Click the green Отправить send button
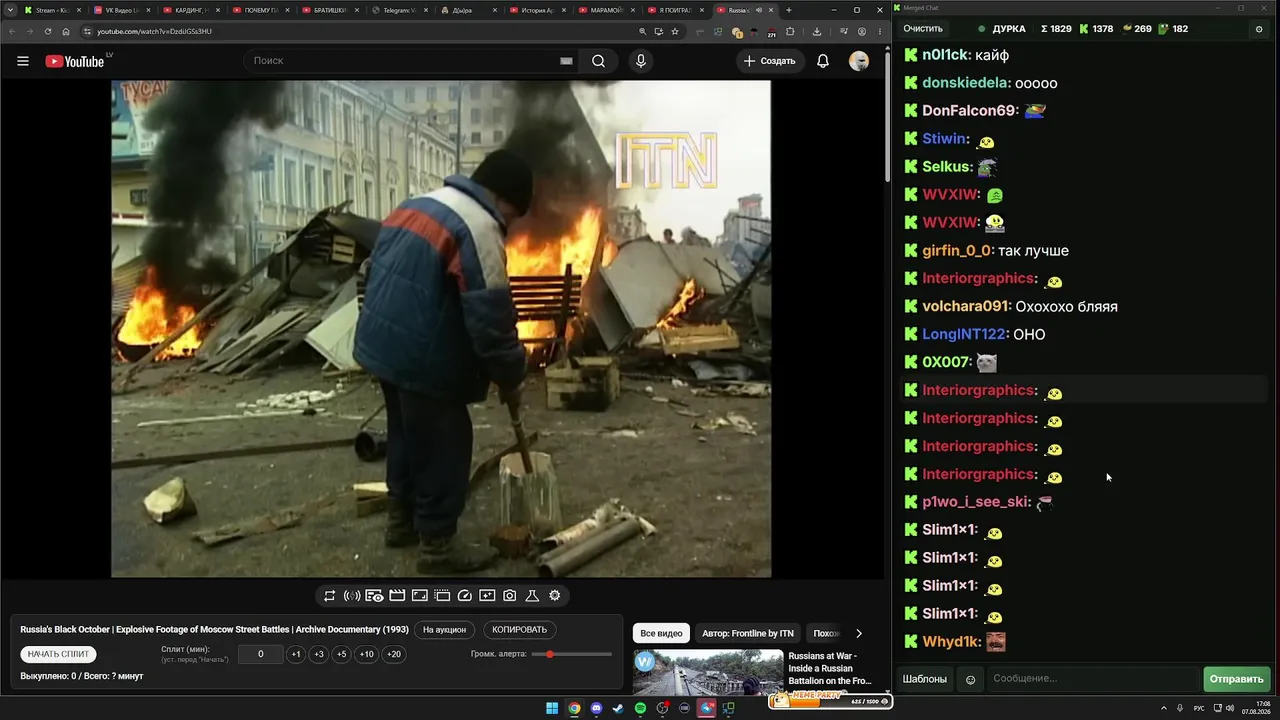This screenshot has height=720, width=1280. [1237, 679]
